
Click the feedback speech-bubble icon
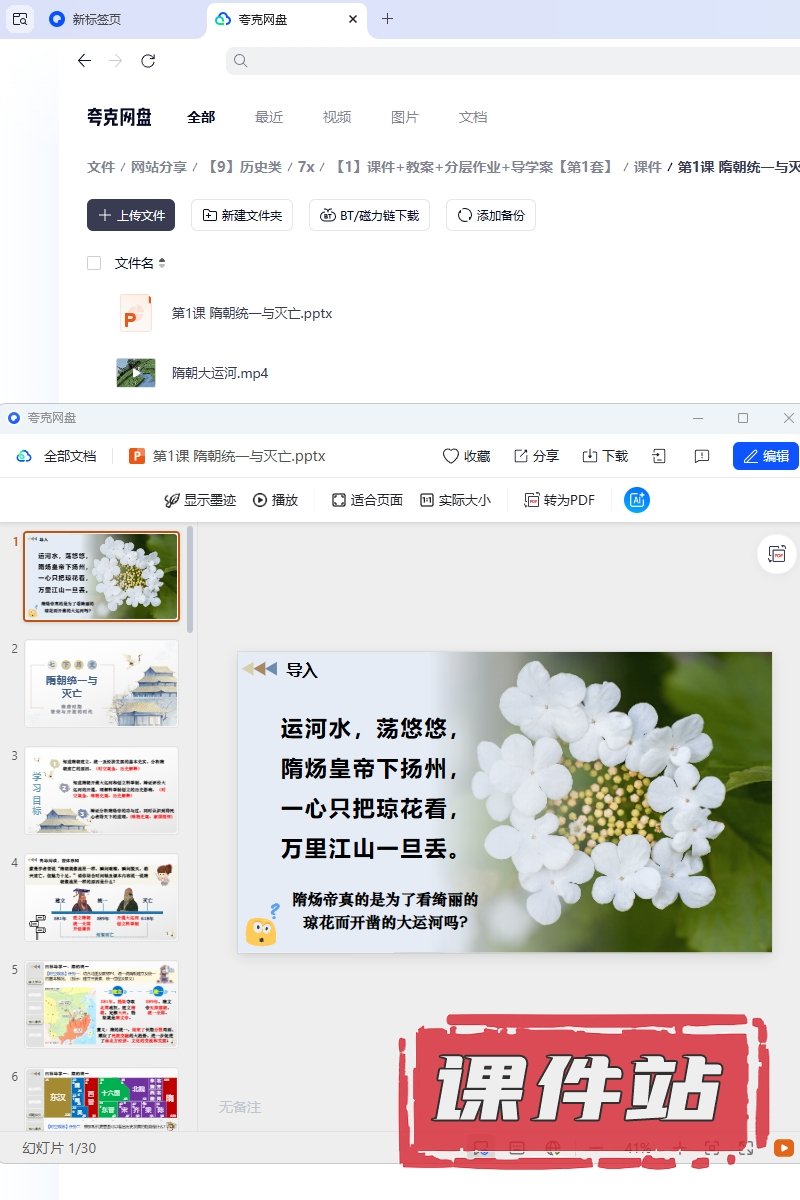[702, 456]
